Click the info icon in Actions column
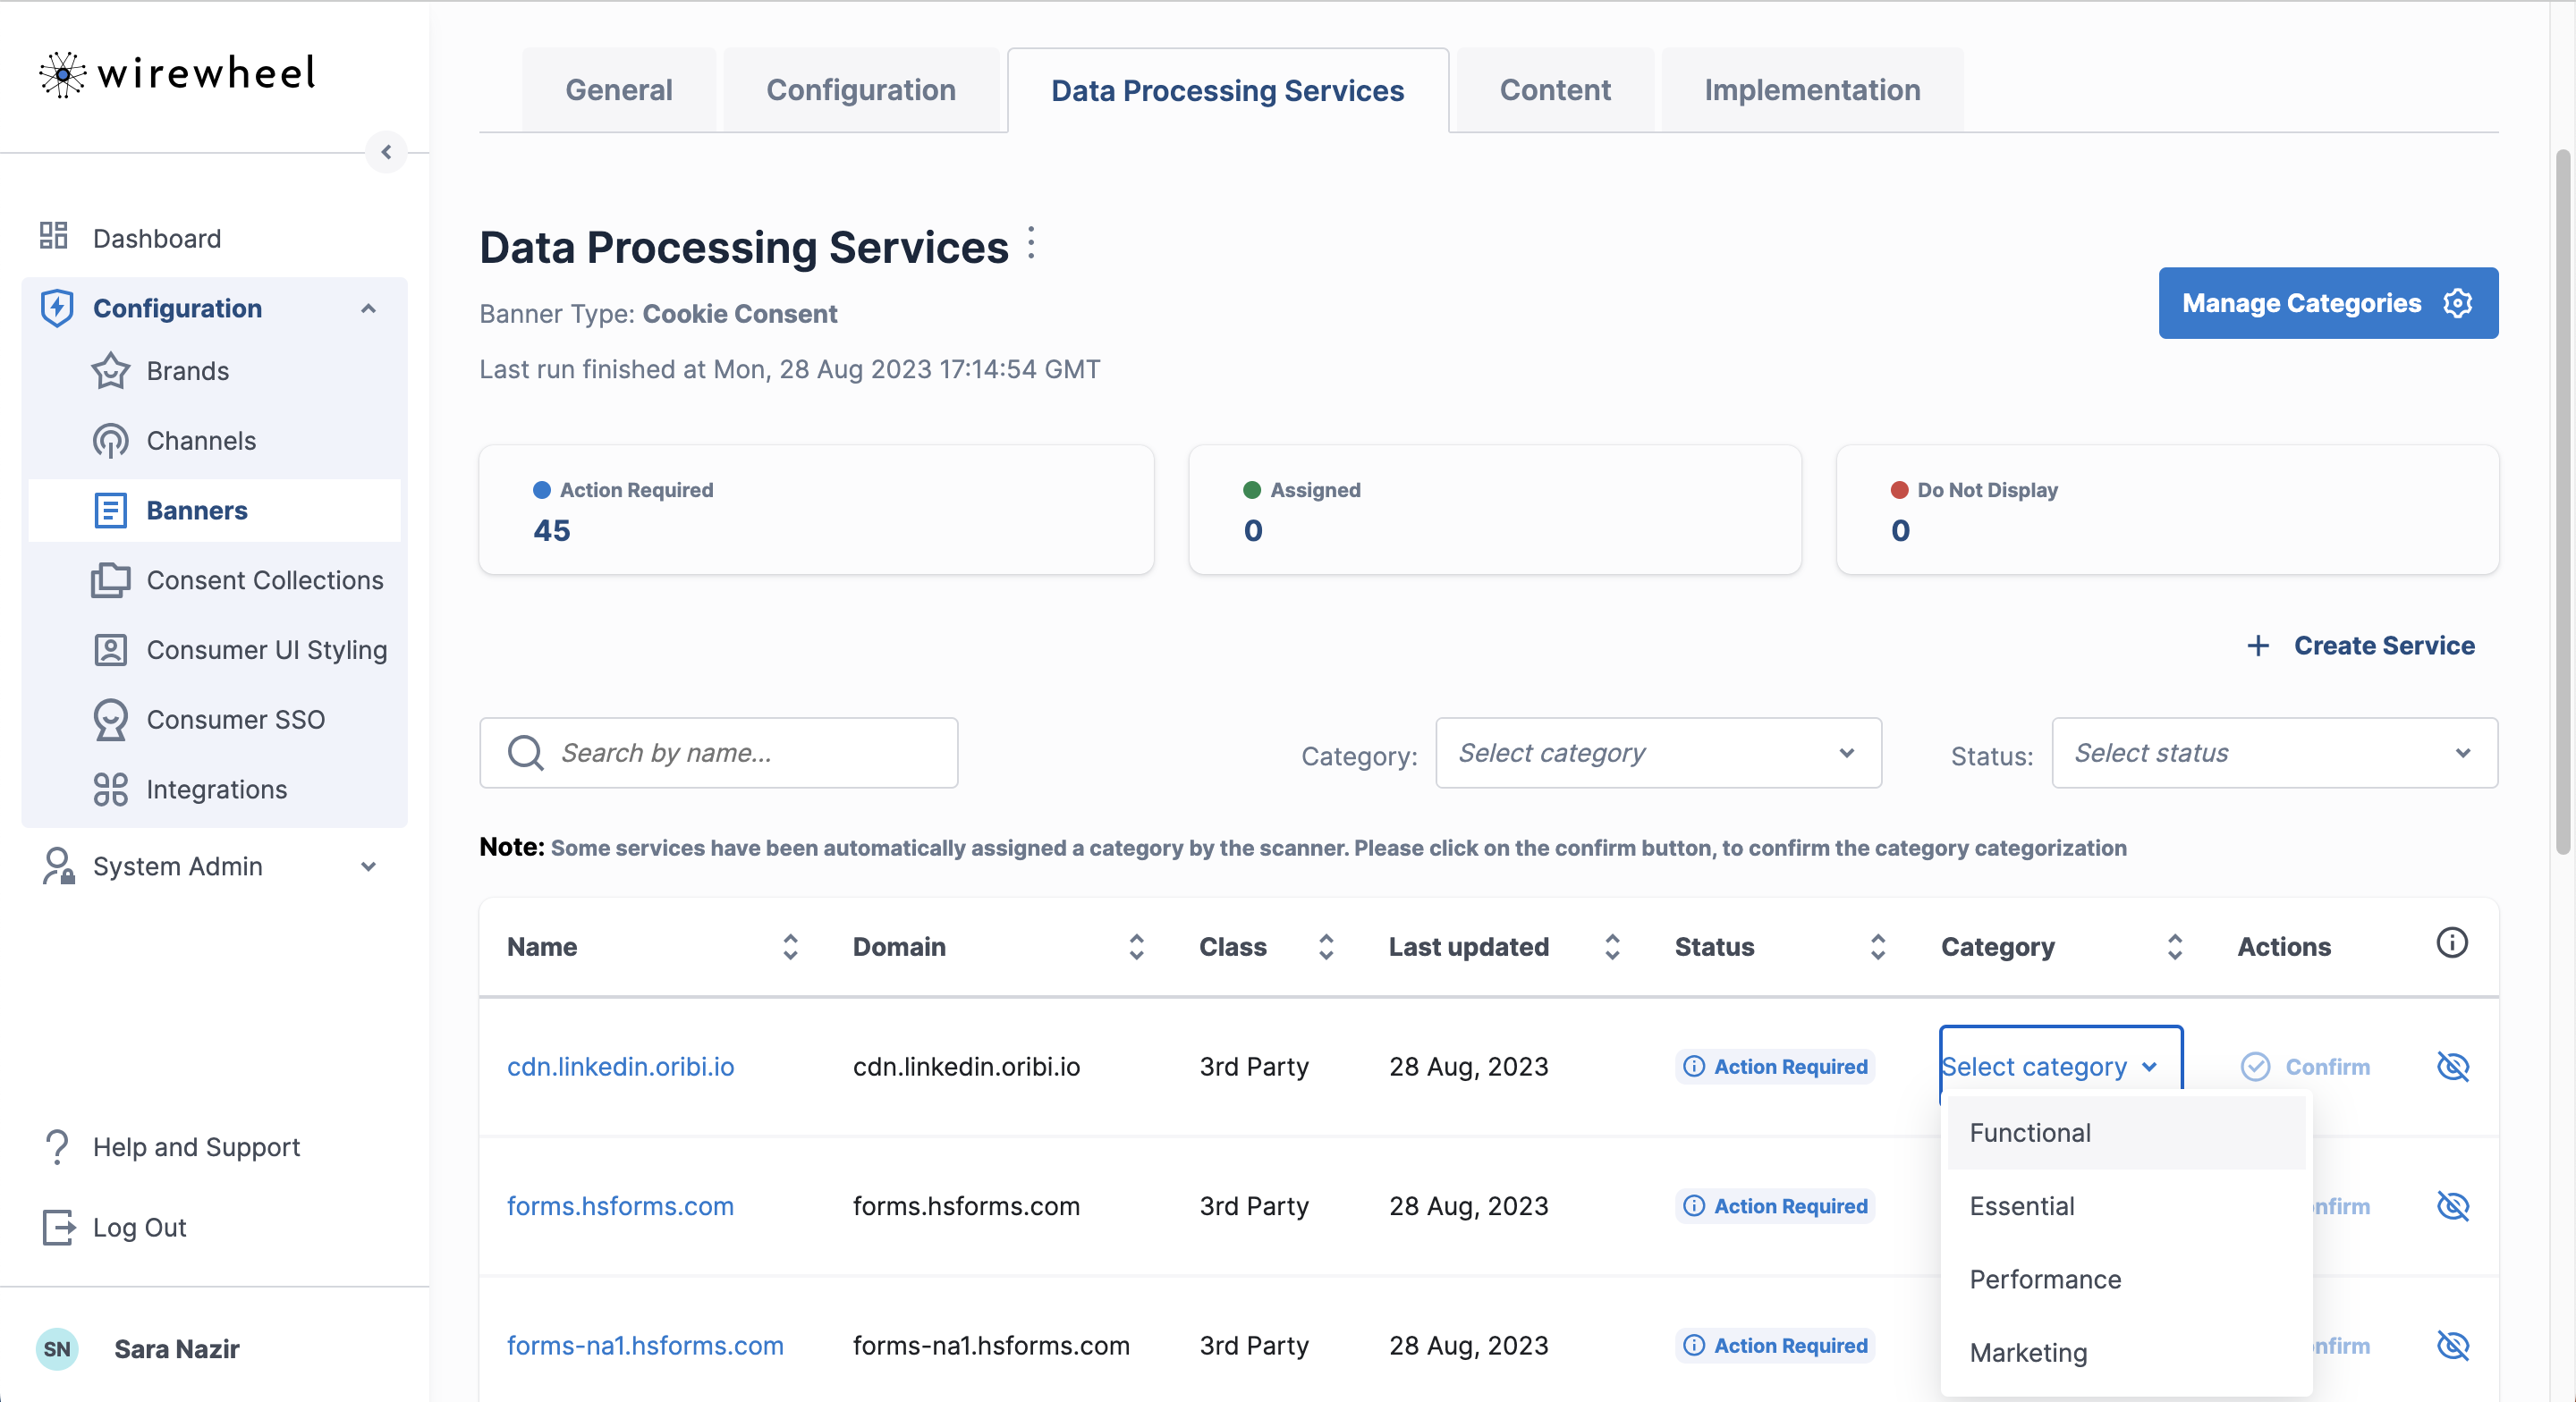Screen dimensions: 2576x1402 [x=2451, y=943]
